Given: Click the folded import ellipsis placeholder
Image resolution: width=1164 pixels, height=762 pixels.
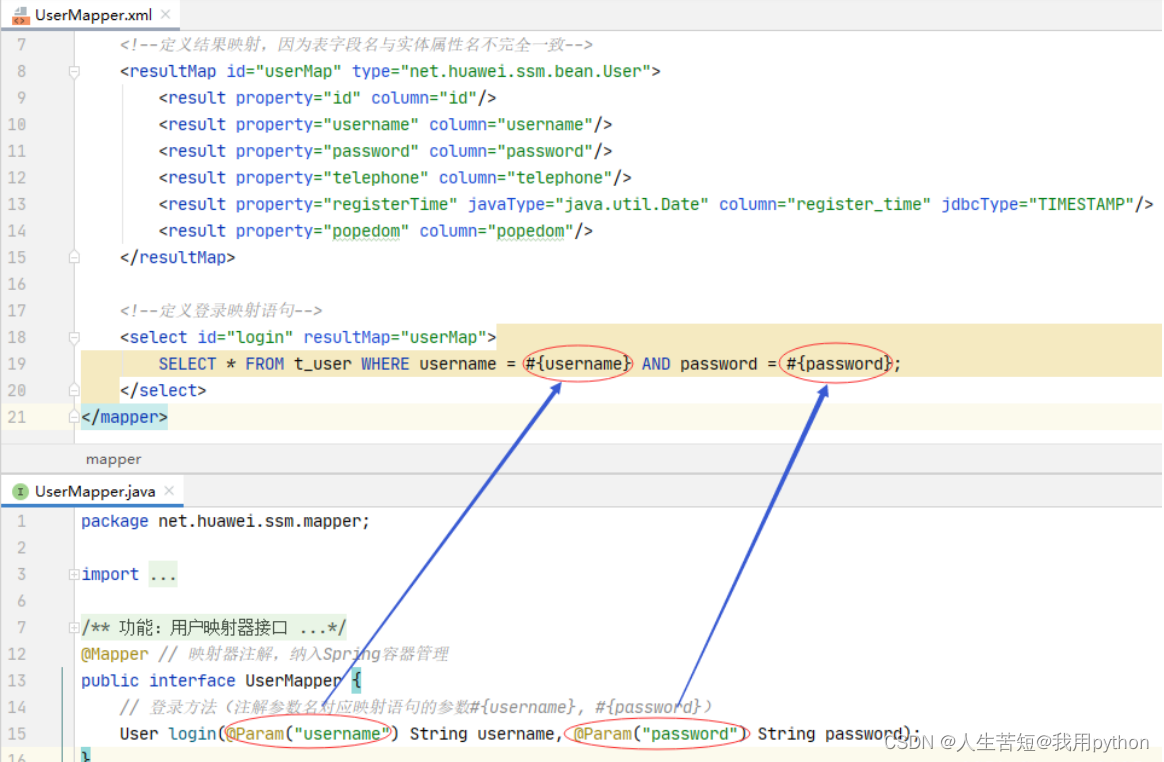Looking at the screenshot, I should click(x=163, y=575).
